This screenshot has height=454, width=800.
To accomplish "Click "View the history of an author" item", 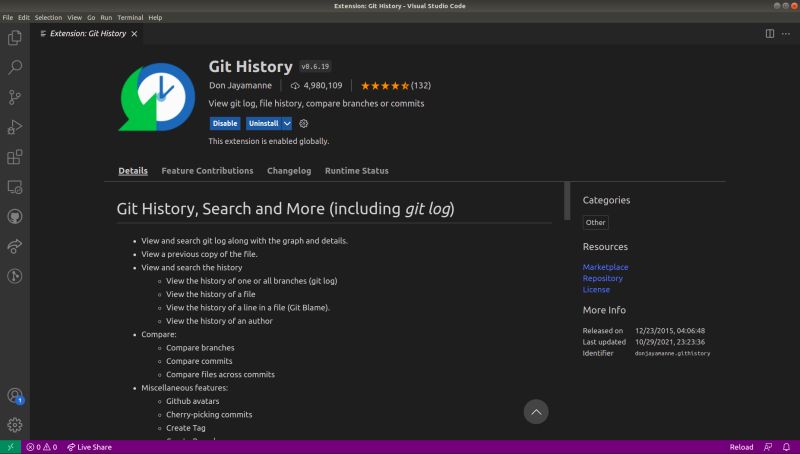I will [219, 321].
